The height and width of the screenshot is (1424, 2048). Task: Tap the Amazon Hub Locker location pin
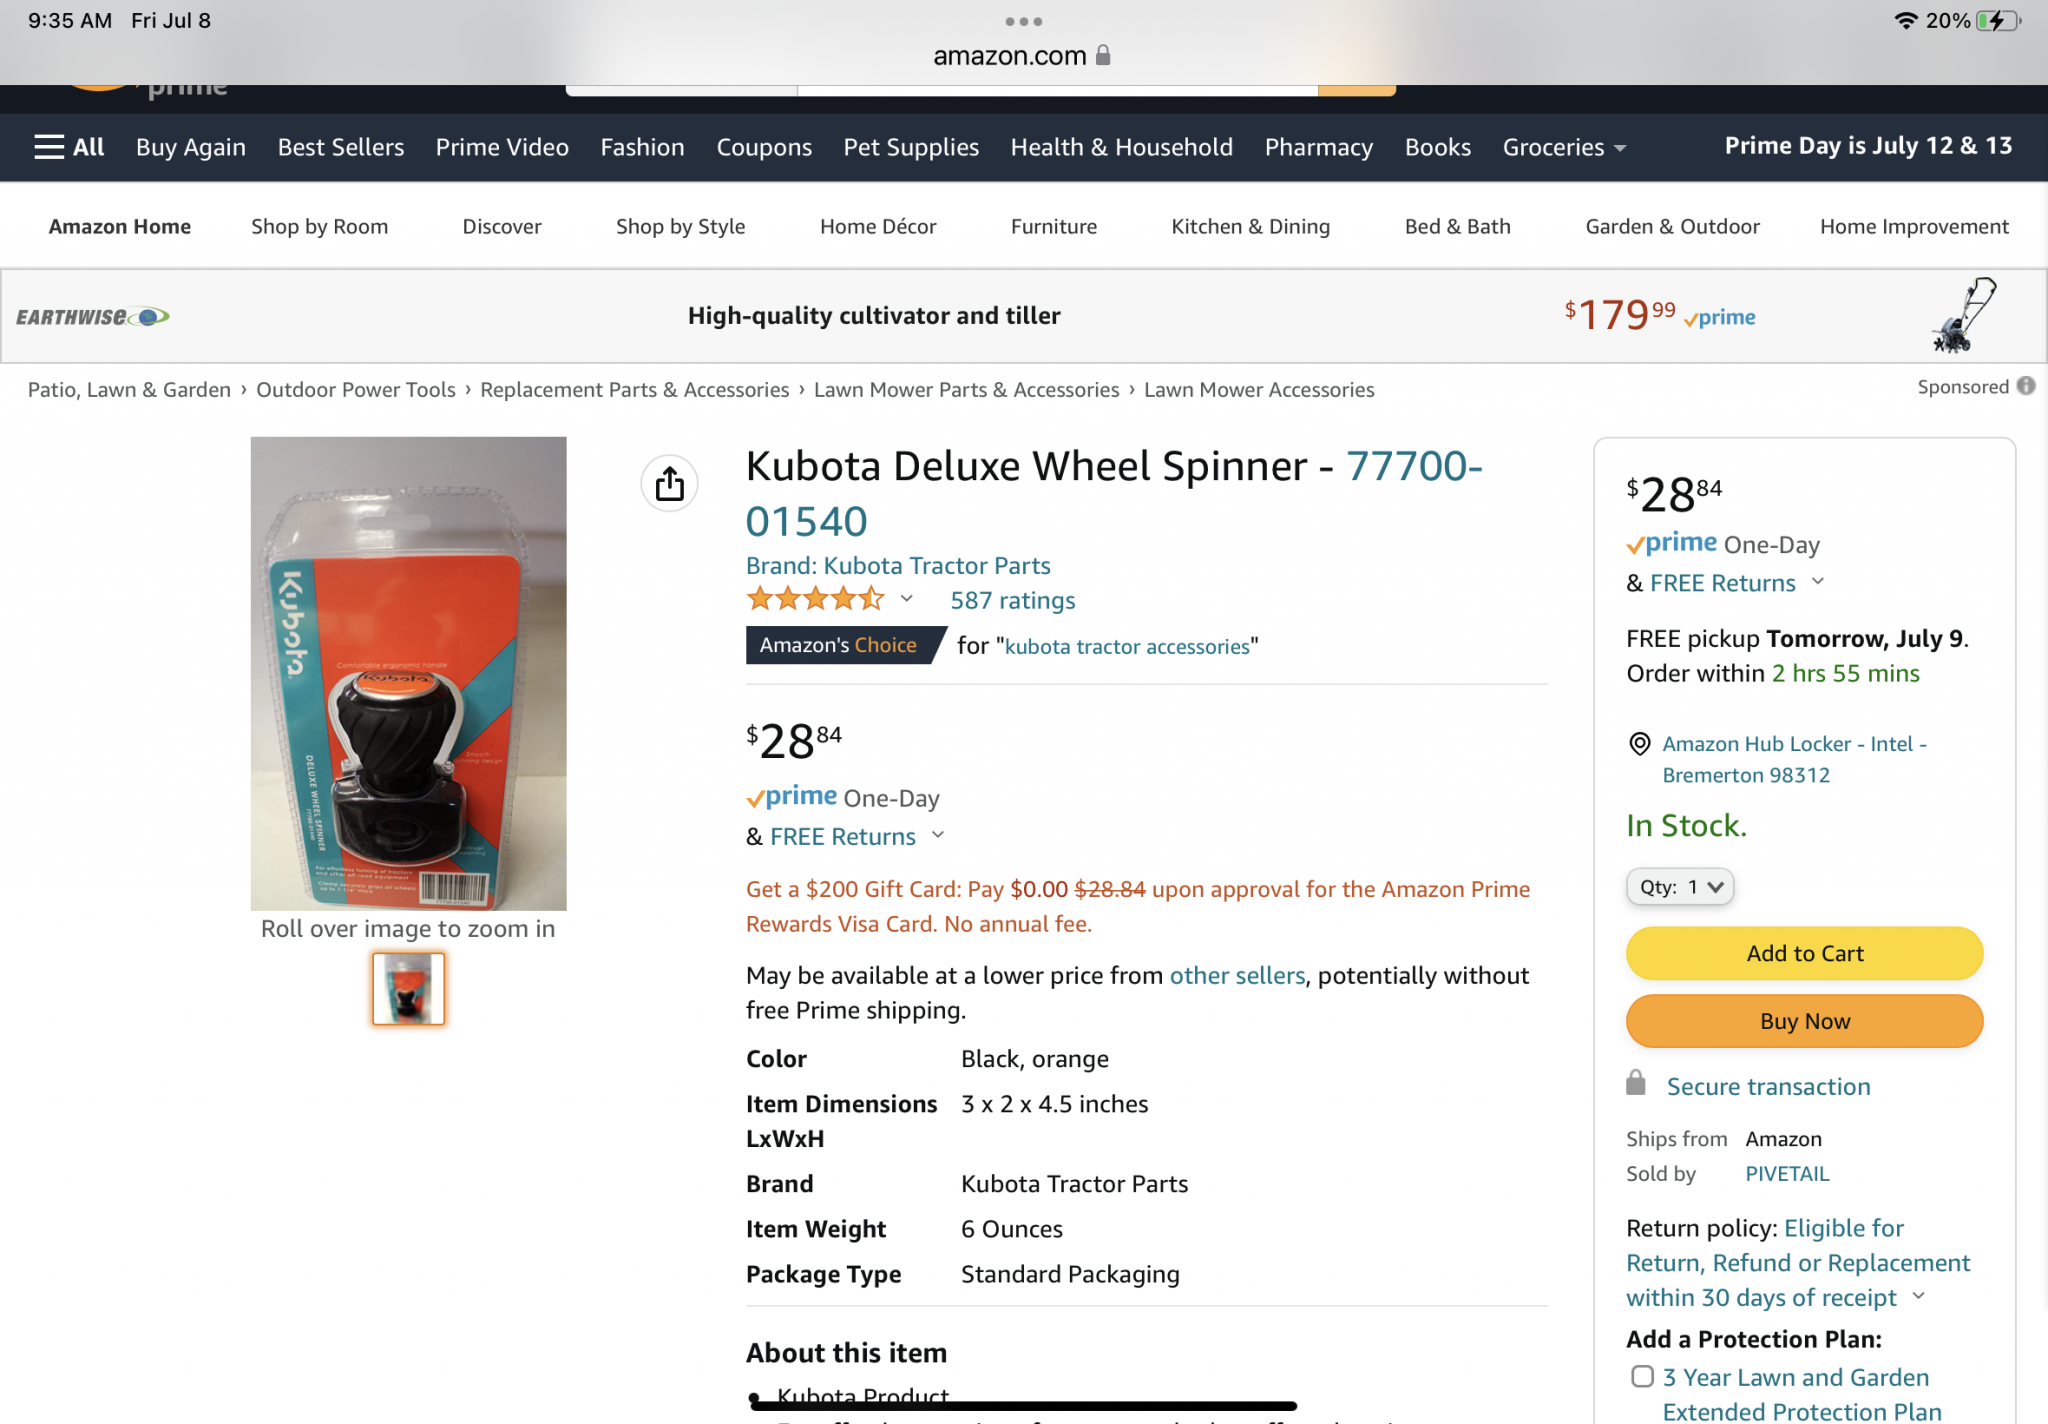click(1640, 744)
